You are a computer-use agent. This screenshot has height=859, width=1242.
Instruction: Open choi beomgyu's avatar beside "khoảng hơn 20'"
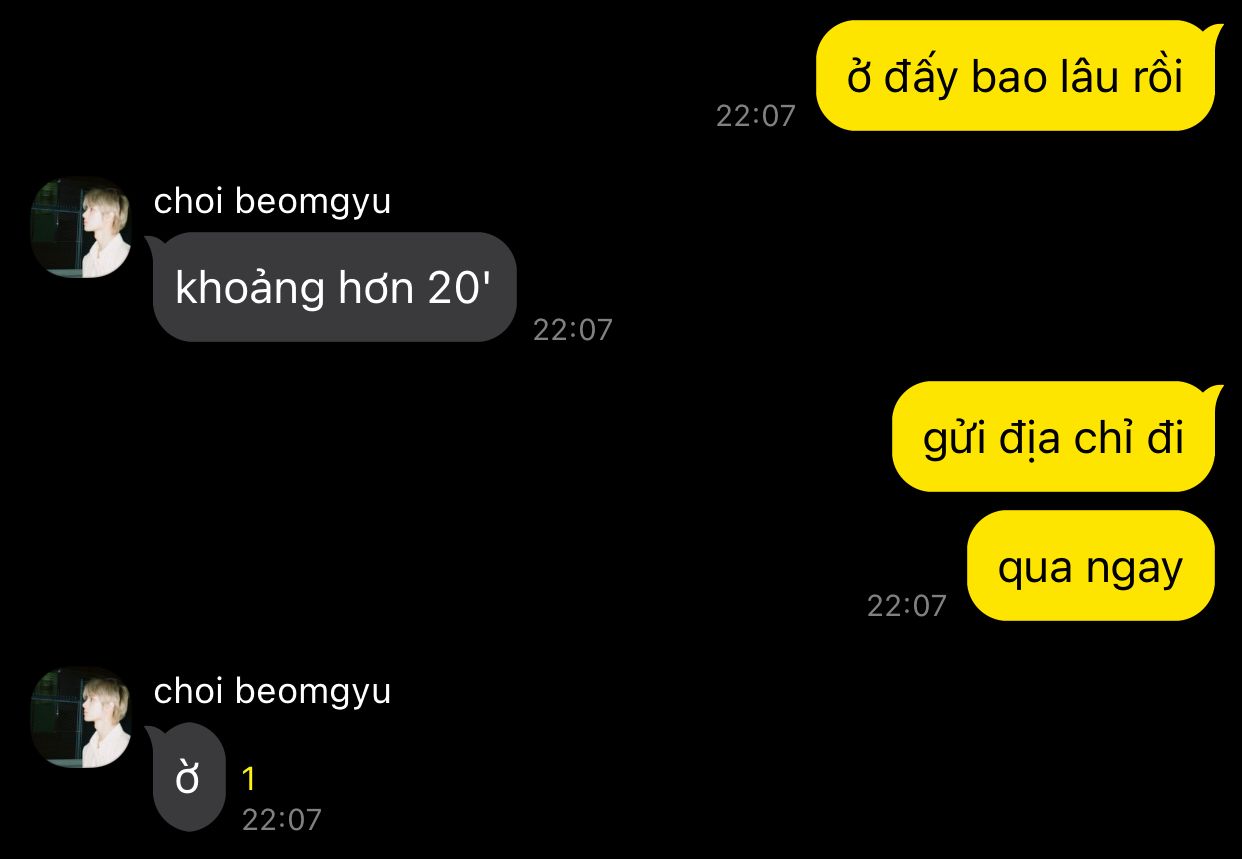(x=81, y=227)
